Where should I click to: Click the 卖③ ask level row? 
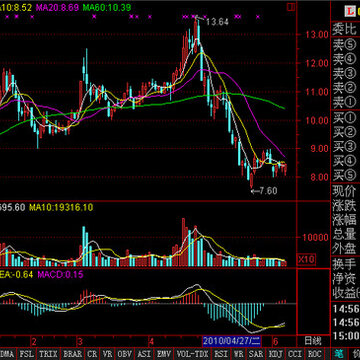pos(345,73)
